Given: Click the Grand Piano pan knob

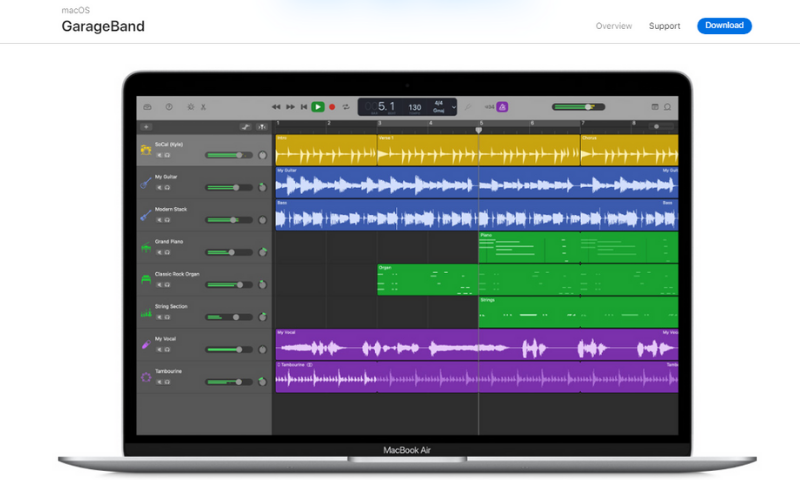Looking at the screenshot, I should tap(263, 252).
